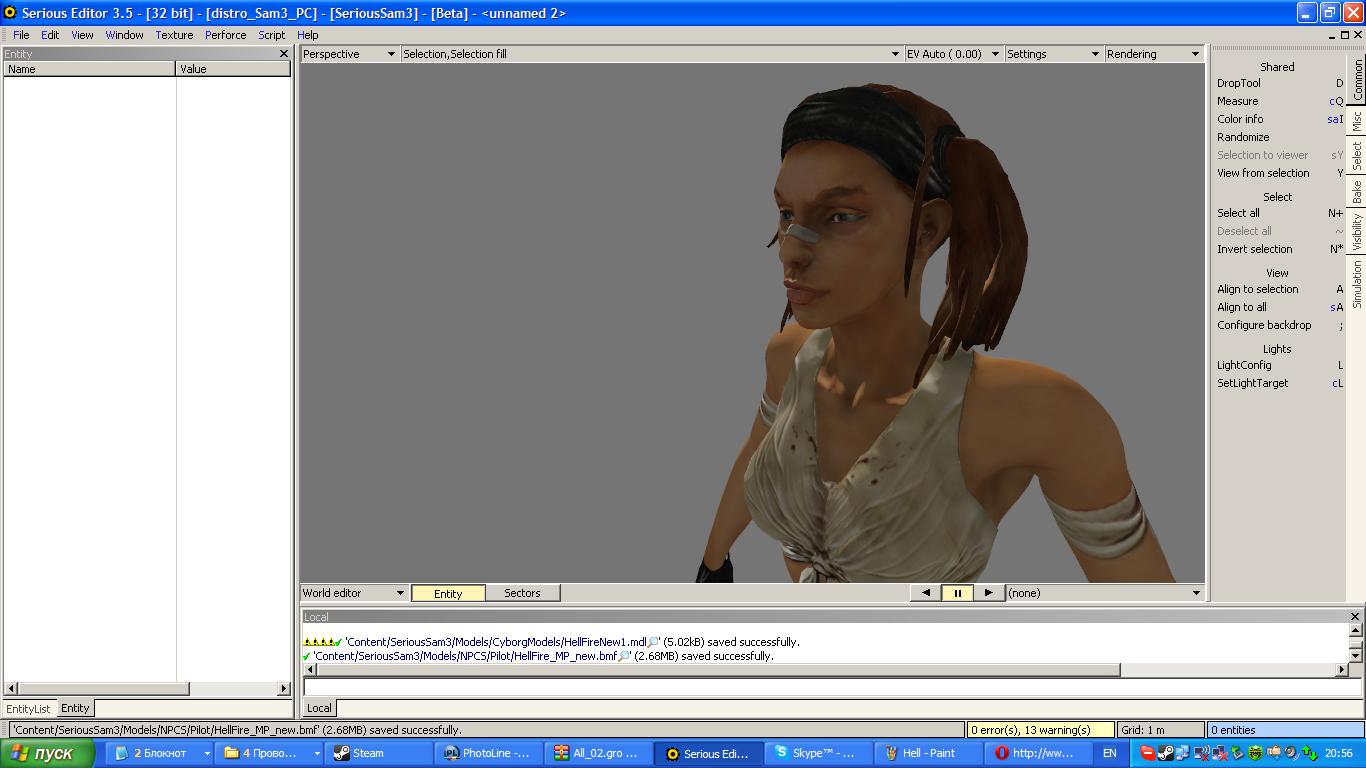Click the Align to all command
The width and height of the screenshot is (1366, 768).
click(1280, 307)
